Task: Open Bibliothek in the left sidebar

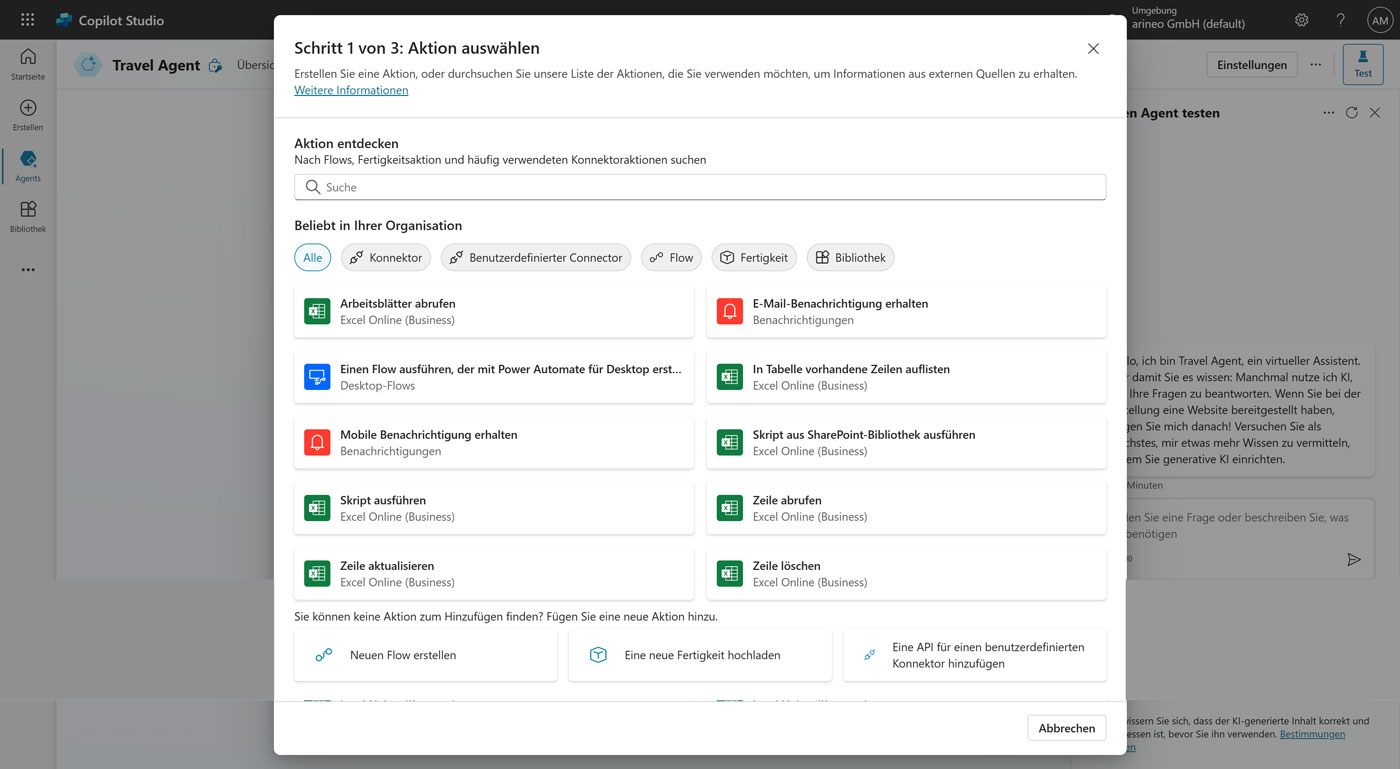Action: pyautogui.click(x=28, y=215)
